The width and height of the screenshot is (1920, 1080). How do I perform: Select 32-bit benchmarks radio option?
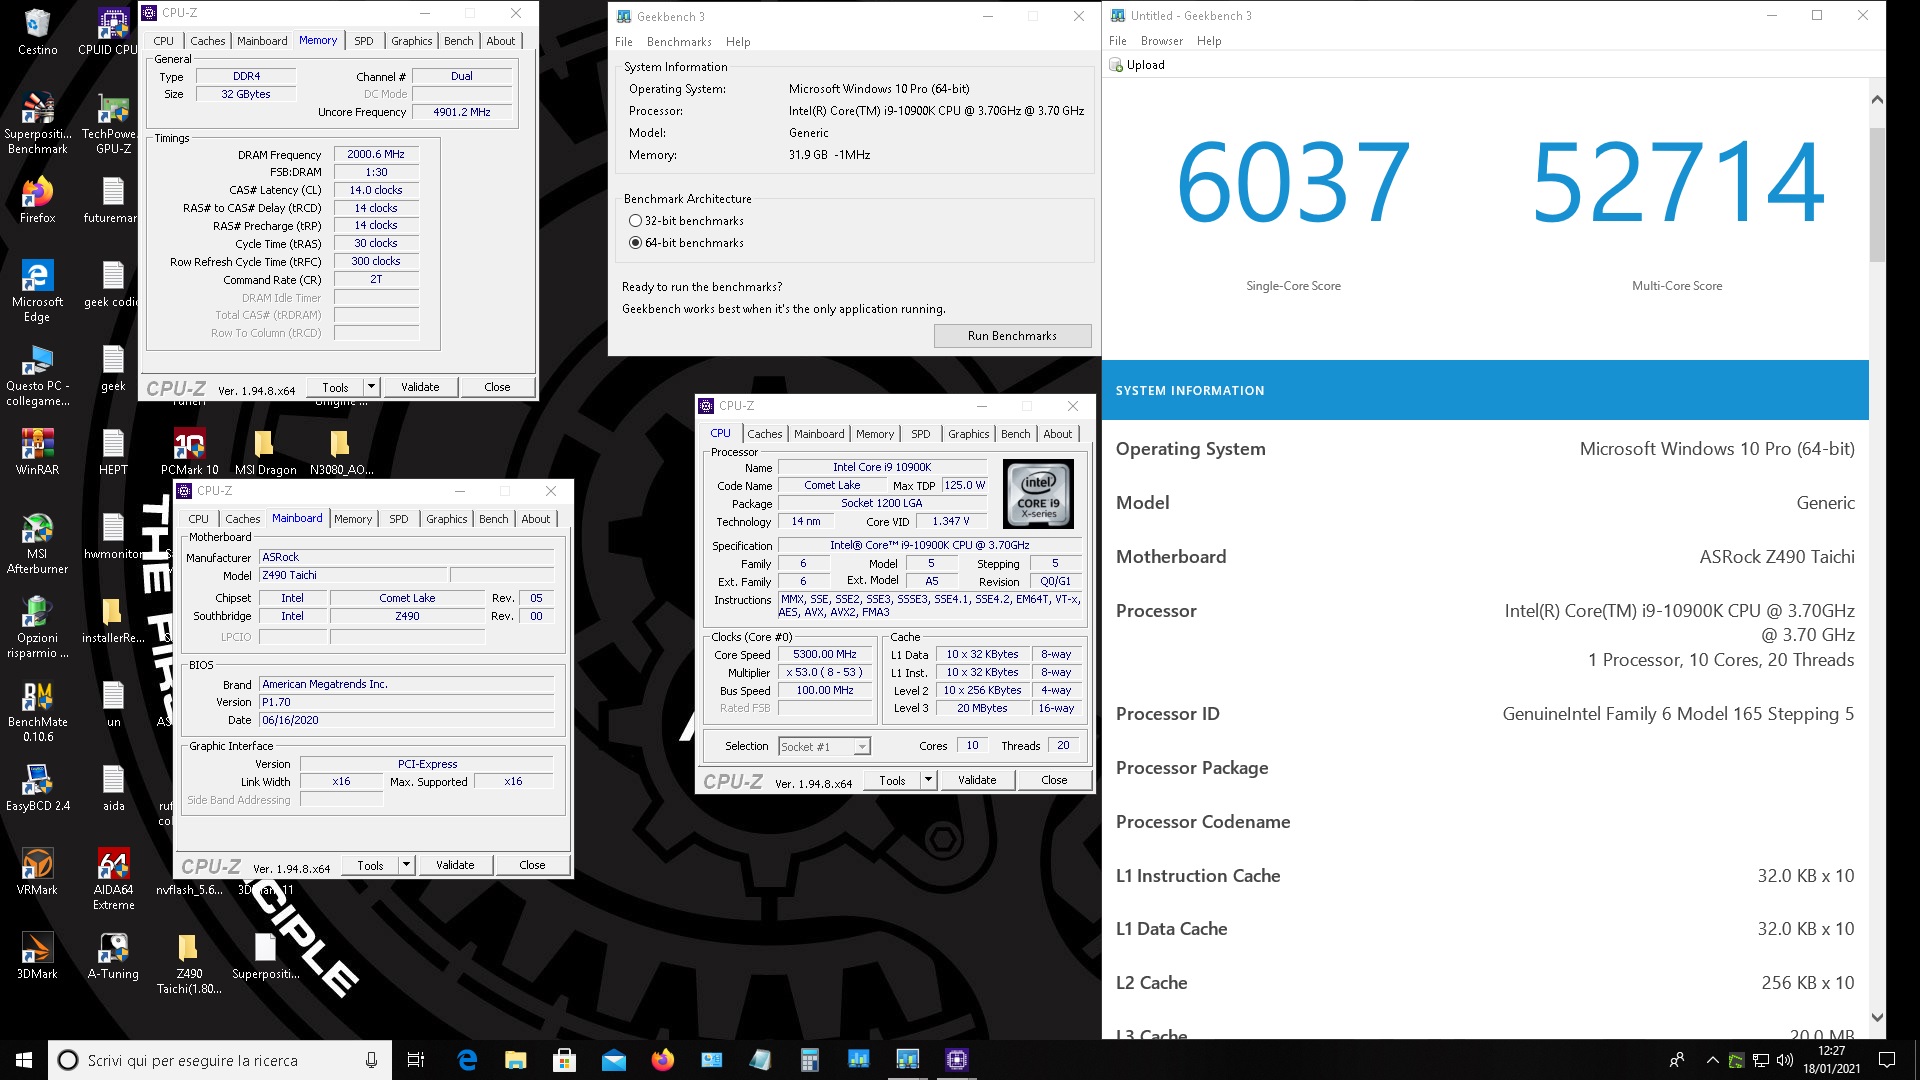coord(635,221)
